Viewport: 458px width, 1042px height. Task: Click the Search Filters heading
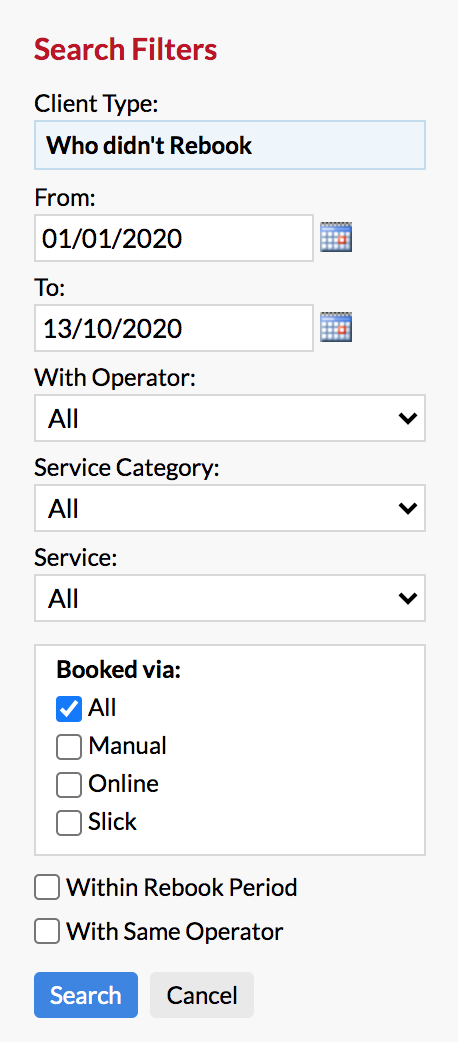click(x=126, y=50)
